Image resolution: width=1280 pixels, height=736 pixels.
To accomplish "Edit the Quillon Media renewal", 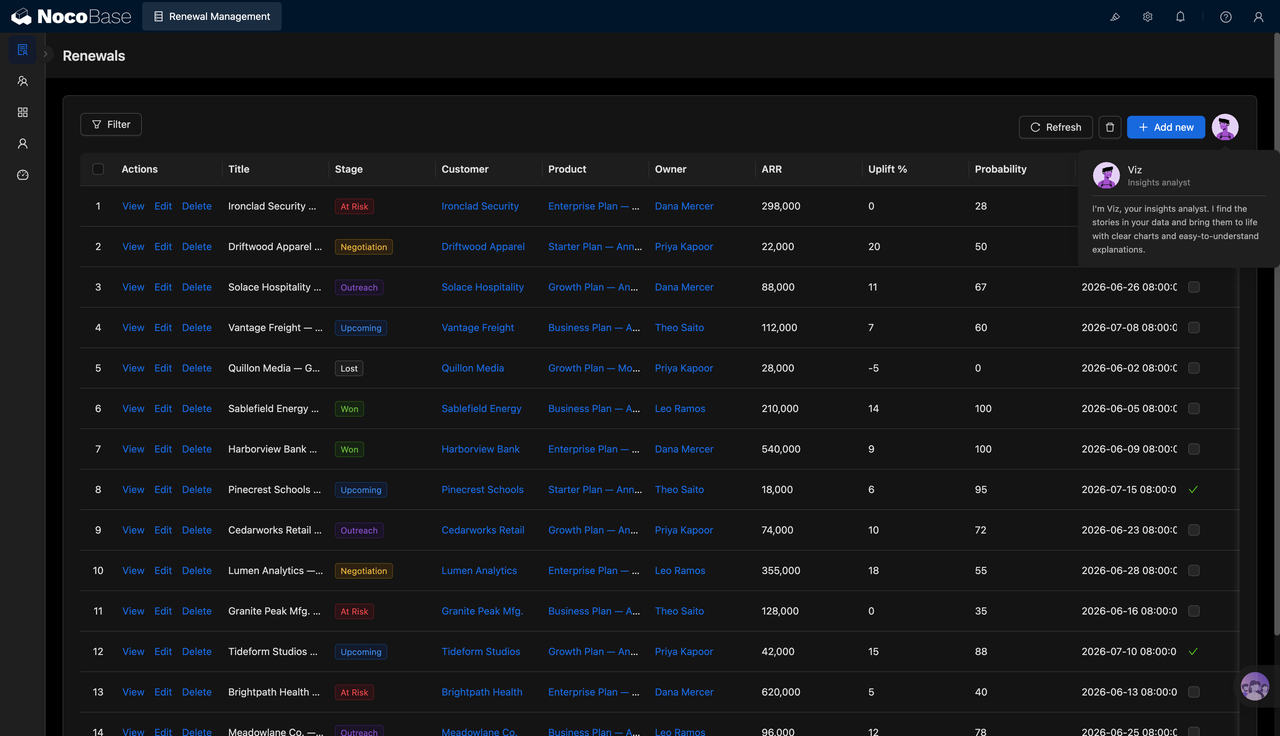I will point(163,368).
